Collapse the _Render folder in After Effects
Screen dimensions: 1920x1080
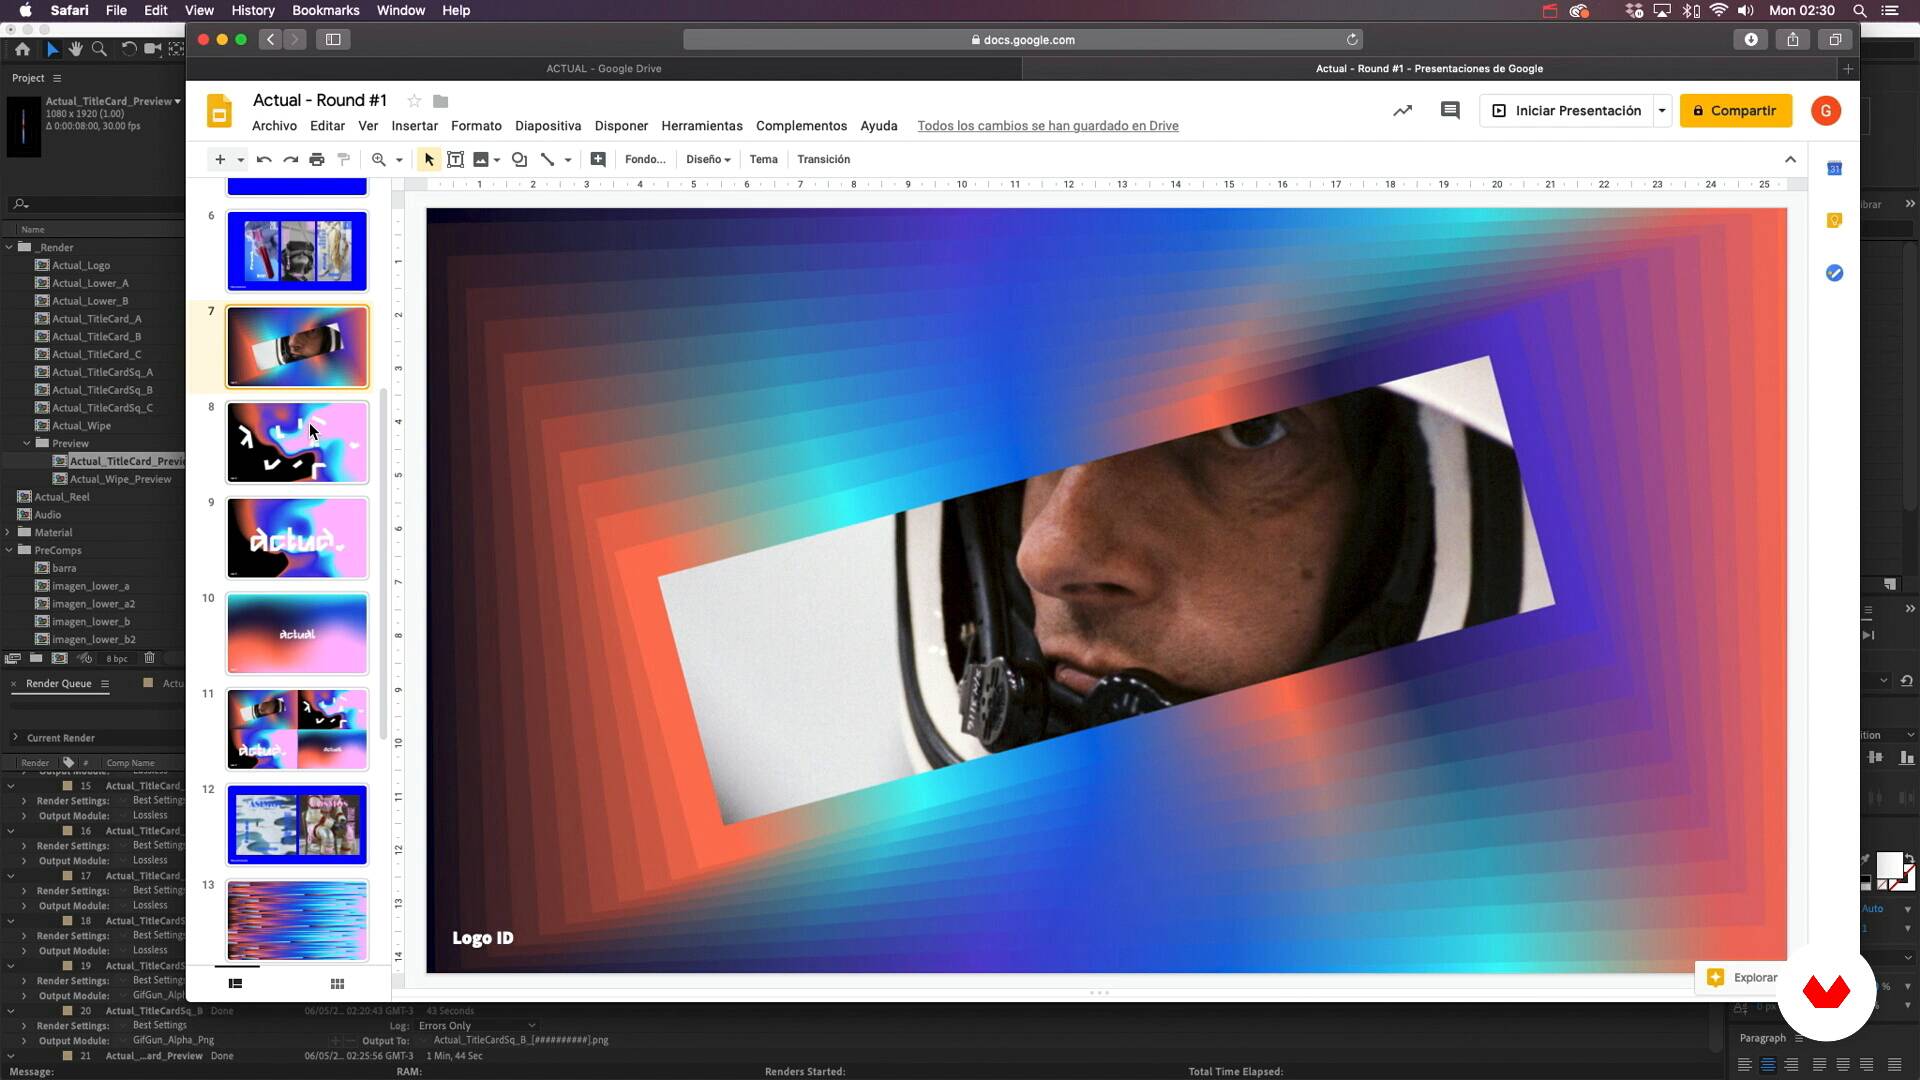click(x=9, y=247)
